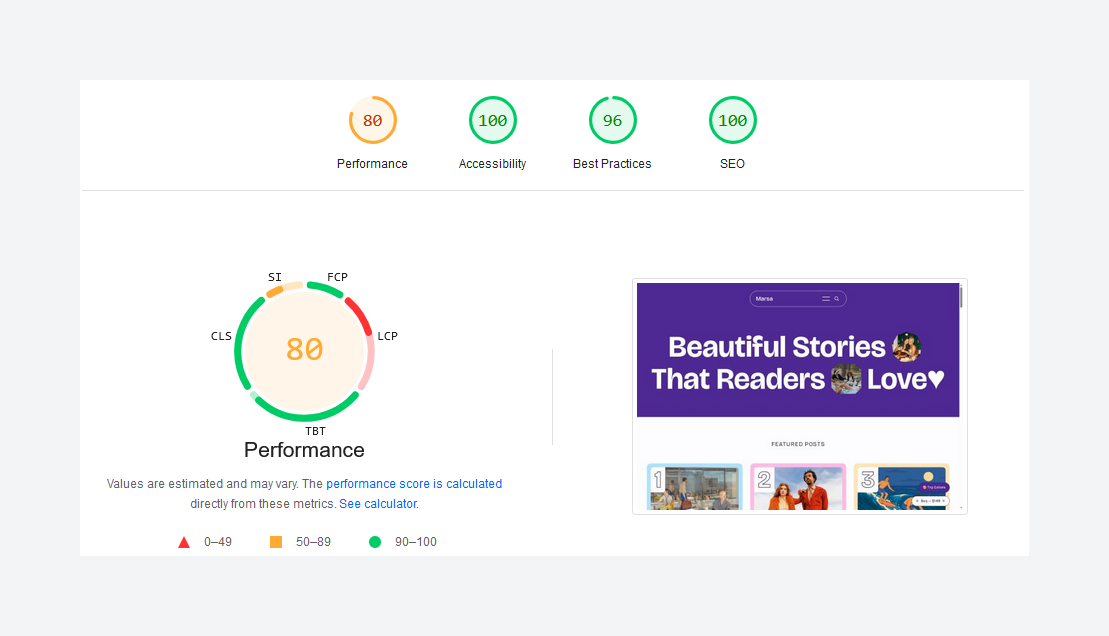
Task: Click the Accessibility score gauge showing 100
Action: click(493, 120)
